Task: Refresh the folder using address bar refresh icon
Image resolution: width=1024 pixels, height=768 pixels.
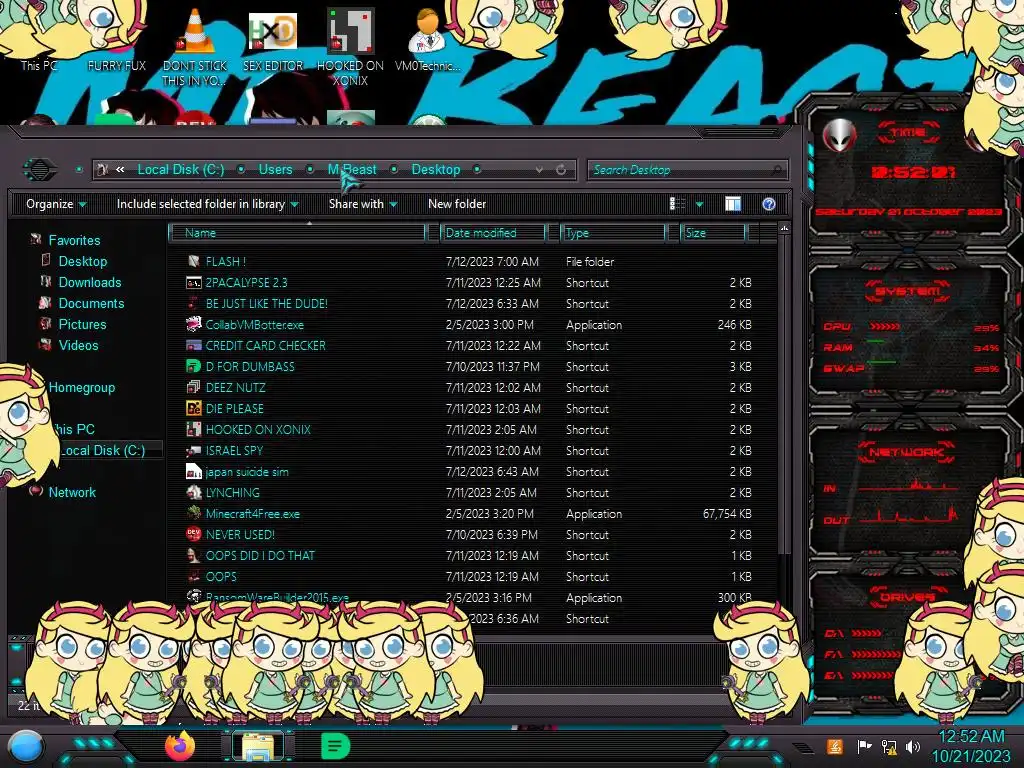Action: [561, 170]
